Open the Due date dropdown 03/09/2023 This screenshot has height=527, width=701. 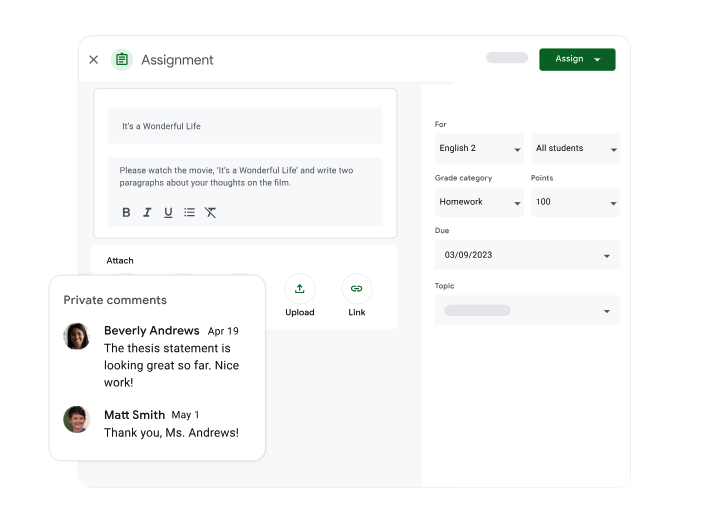528,255
